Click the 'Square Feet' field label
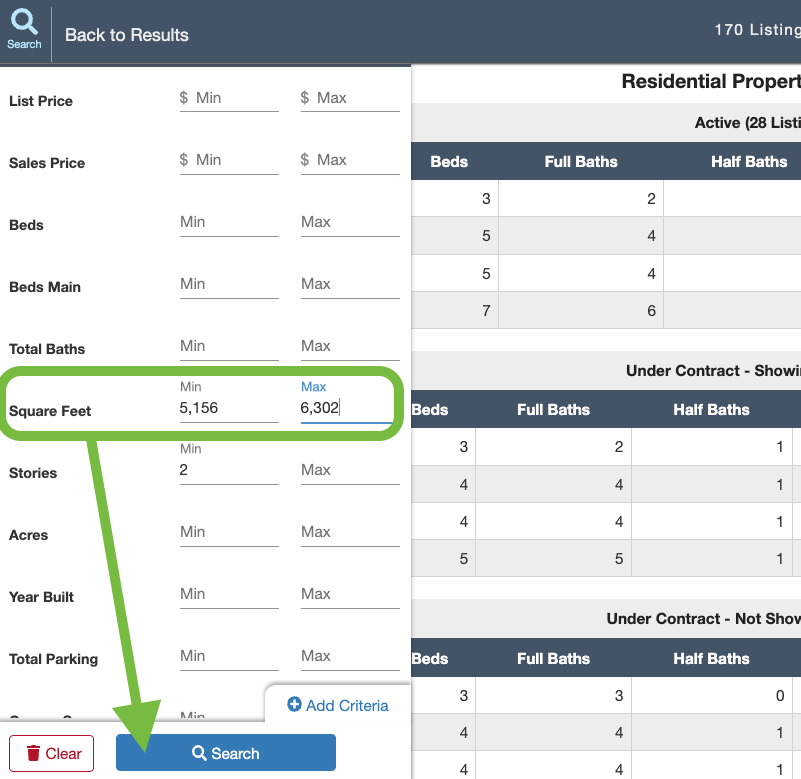 pyautogui.click(x=50, y=411)
